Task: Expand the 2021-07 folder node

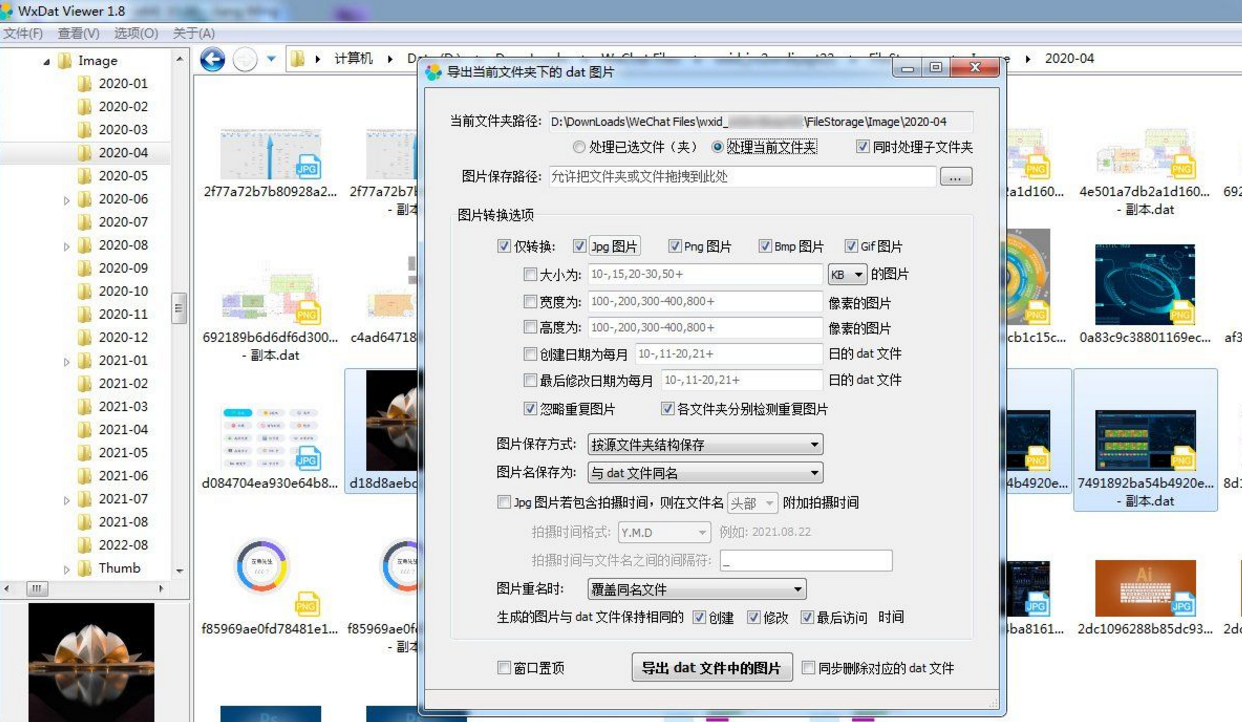Action: [x=67, y=499]
